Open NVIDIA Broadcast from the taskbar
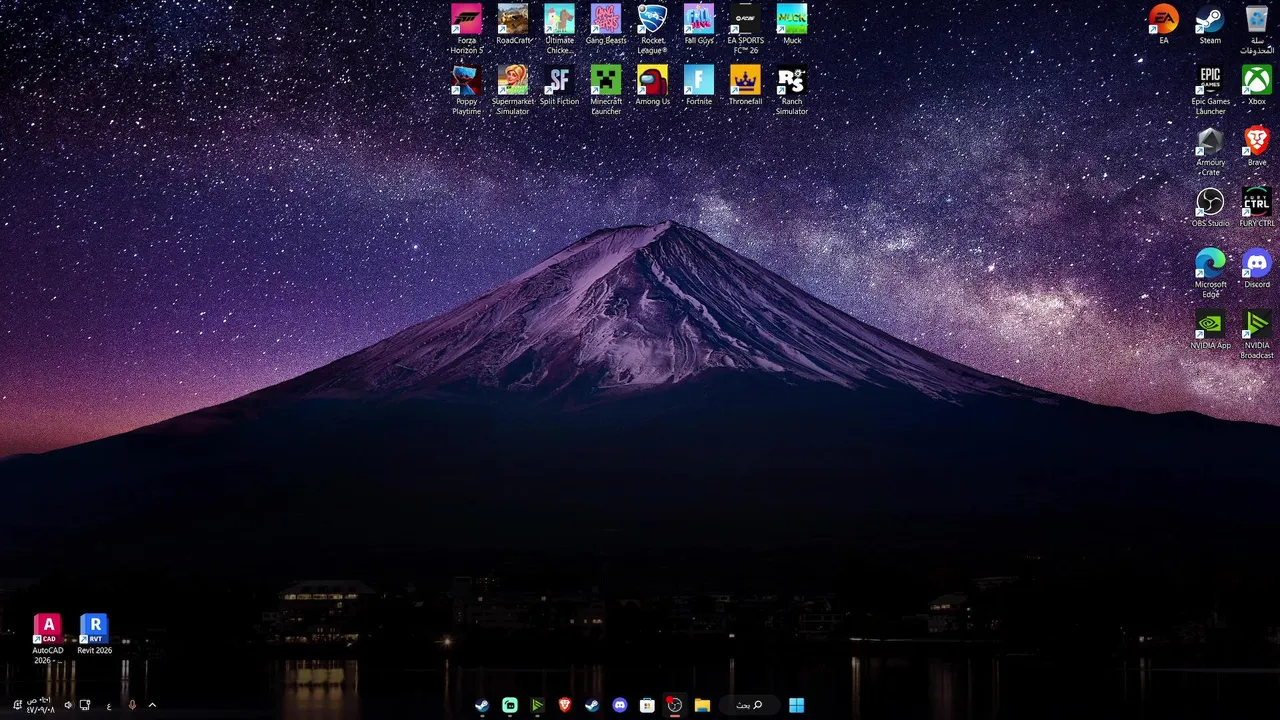 click(537, 705)
